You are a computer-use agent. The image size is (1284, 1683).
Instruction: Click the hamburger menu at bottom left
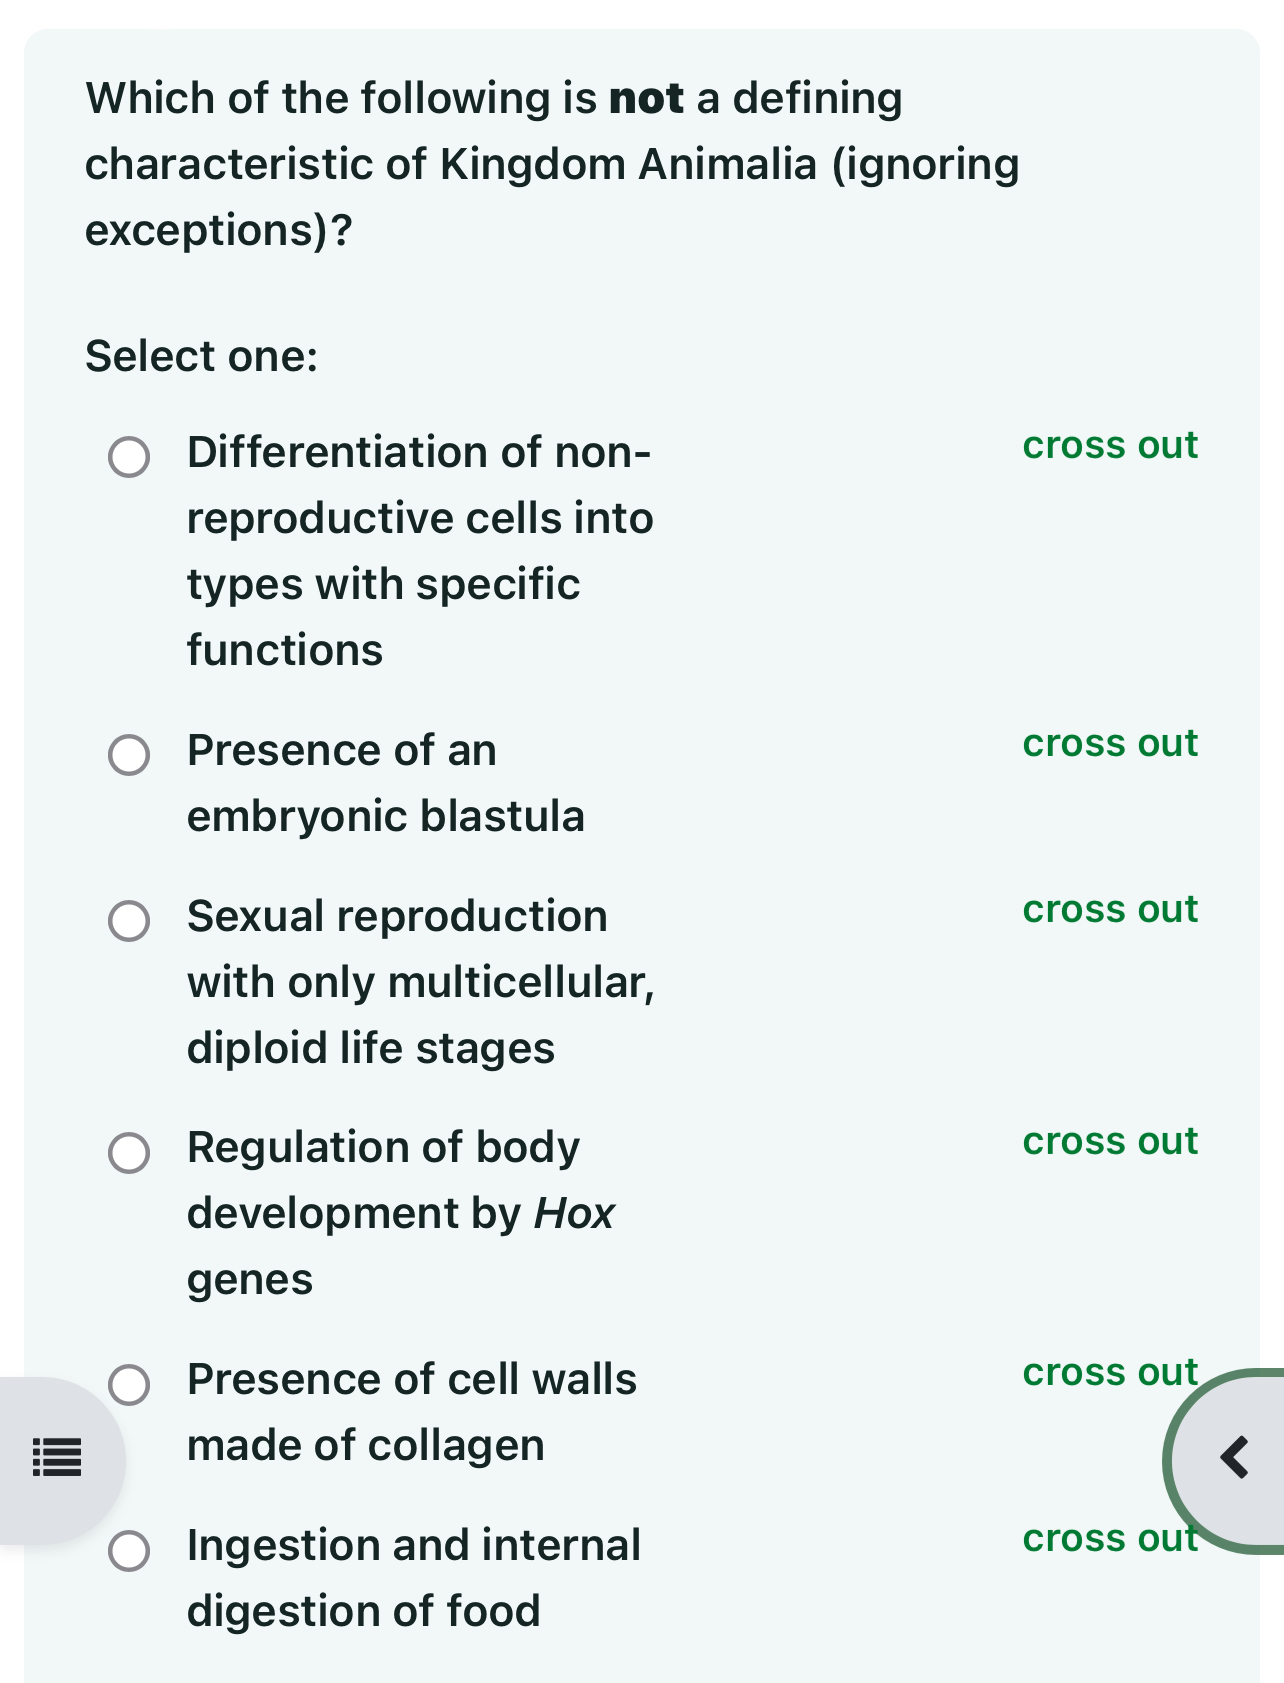click(x=57, y=1458)
